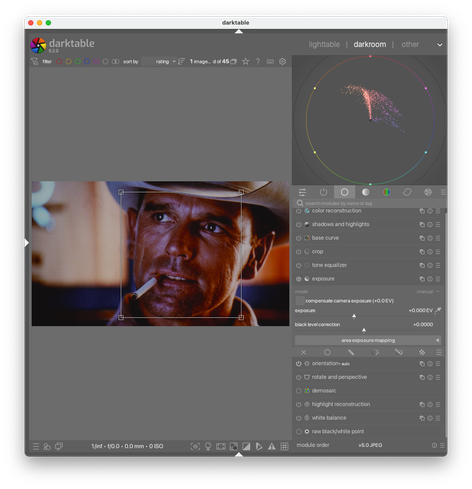
Task: Enable compensate camera exposure checkbox
Action: pos(300,301)
